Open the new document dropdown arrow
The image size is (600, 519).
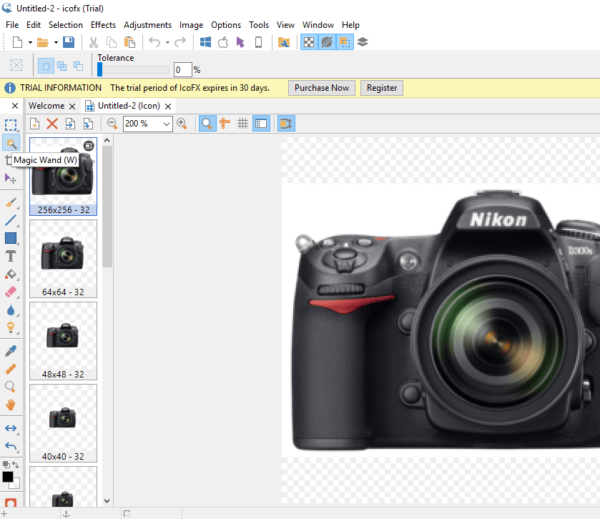click(30, 42)
